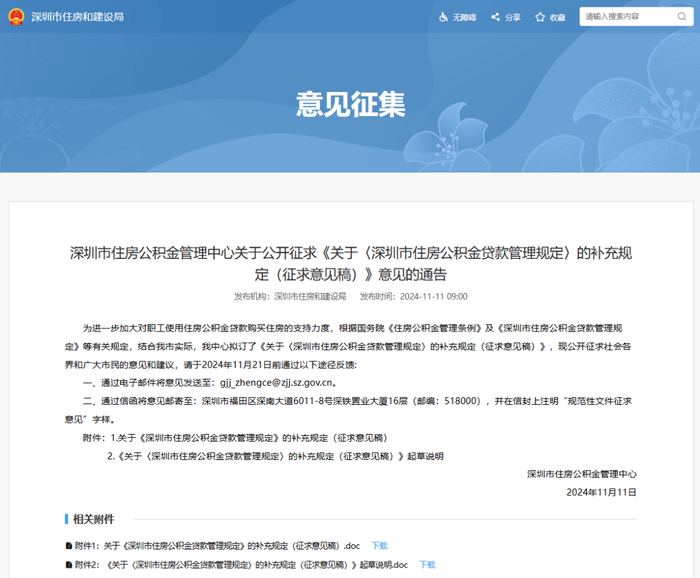Open 附件2 起草说明.doc file name

pos(241,565)
